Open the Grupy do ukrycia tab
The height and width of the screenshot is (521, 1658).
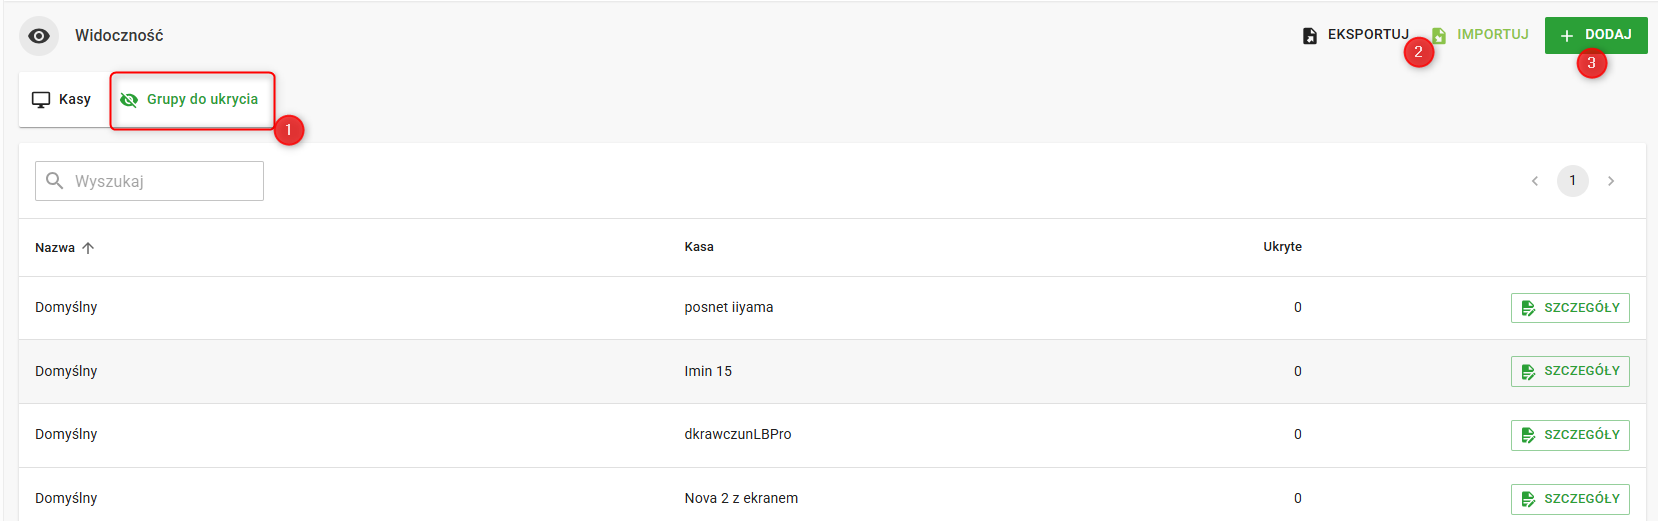click(192, 100)
